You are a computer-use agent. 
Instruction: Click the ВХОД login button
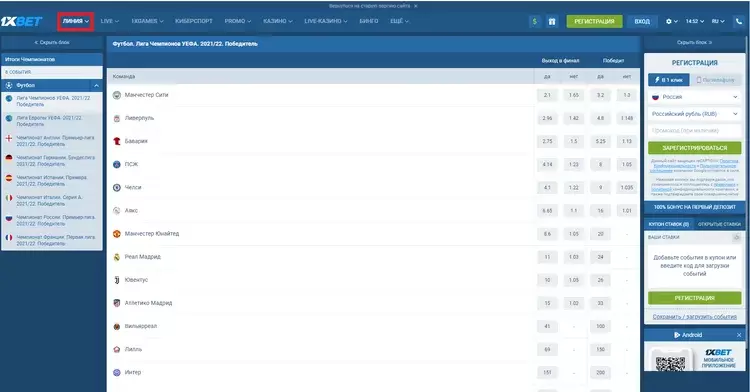642,22
